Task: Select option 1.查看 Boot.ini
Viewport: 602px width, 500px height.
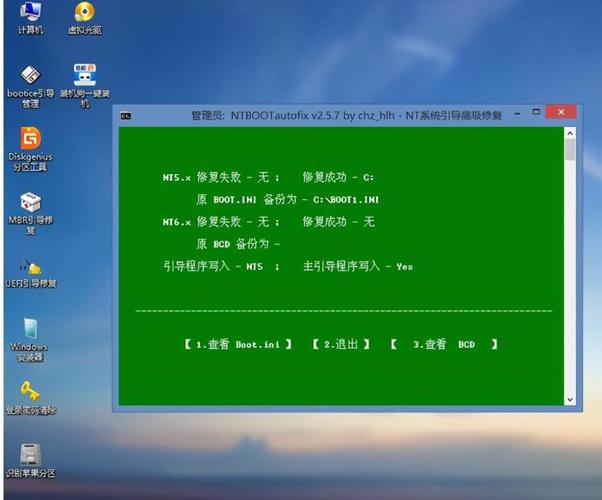Action: coord(238,344)
